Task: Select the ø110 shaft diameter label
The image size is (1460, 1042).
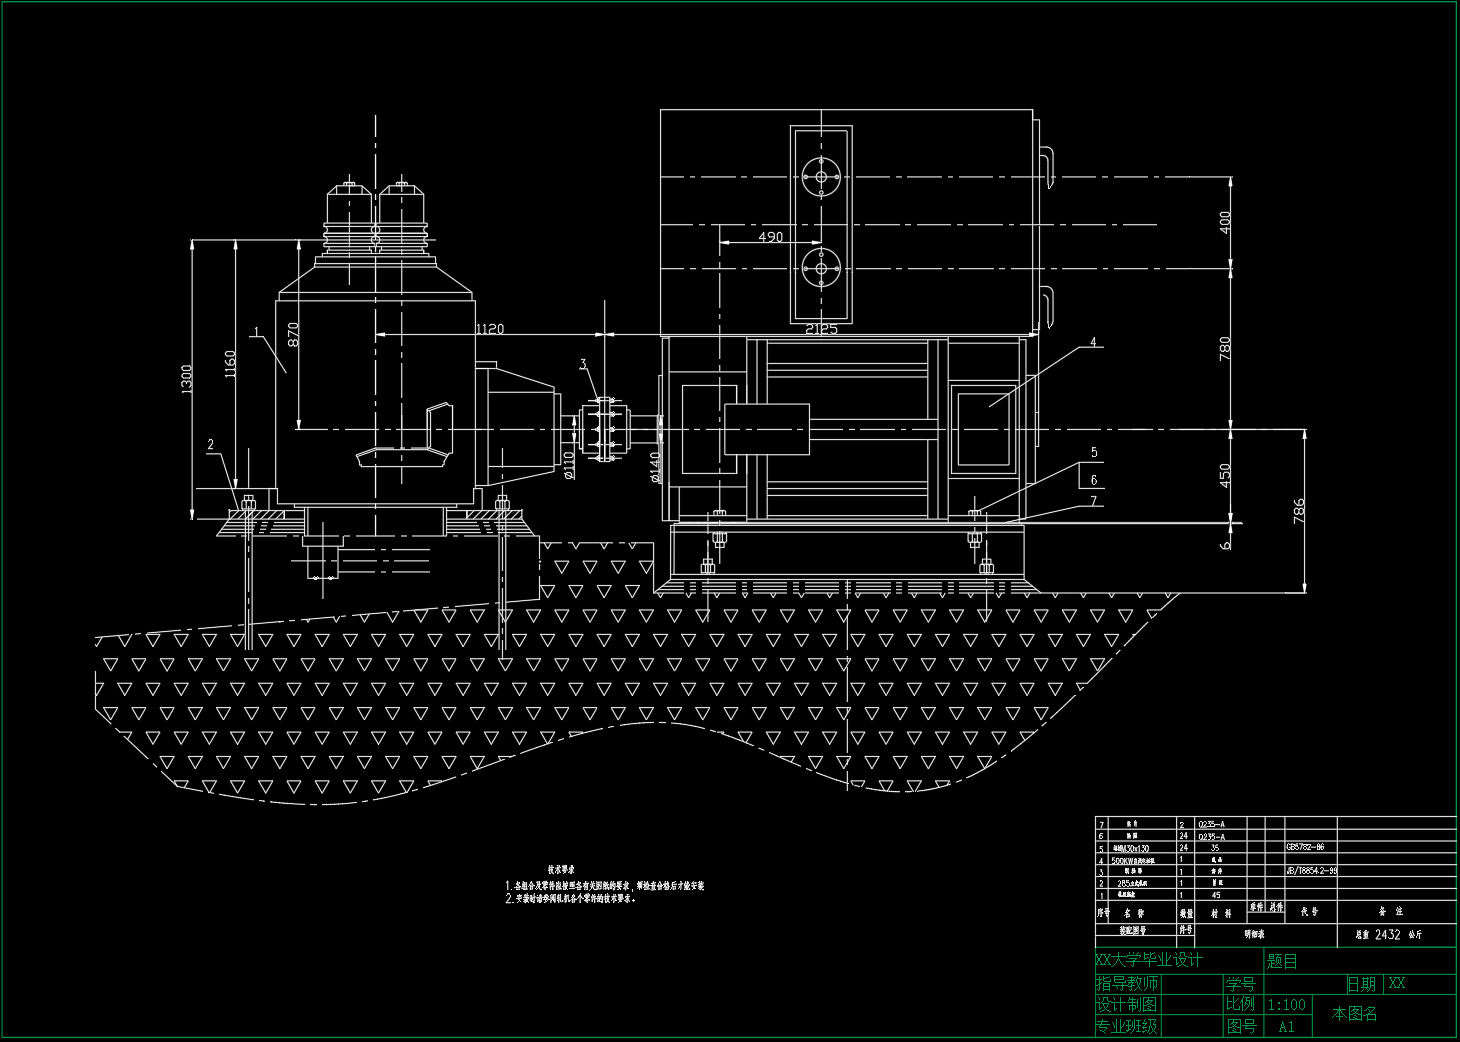Action: point(569,465)
